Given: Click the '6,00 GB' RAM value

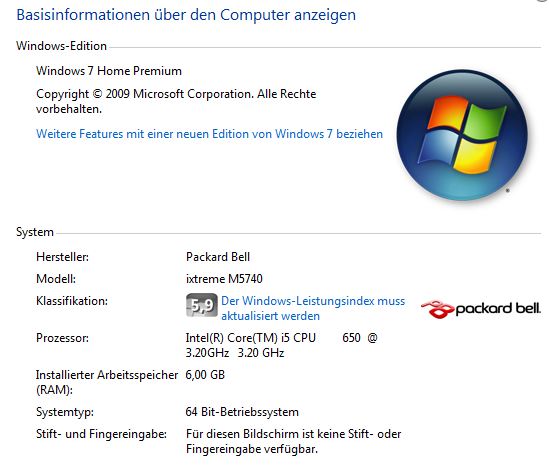Looking at the screenshot, I should pyautogui.click(x=205, y=375).
